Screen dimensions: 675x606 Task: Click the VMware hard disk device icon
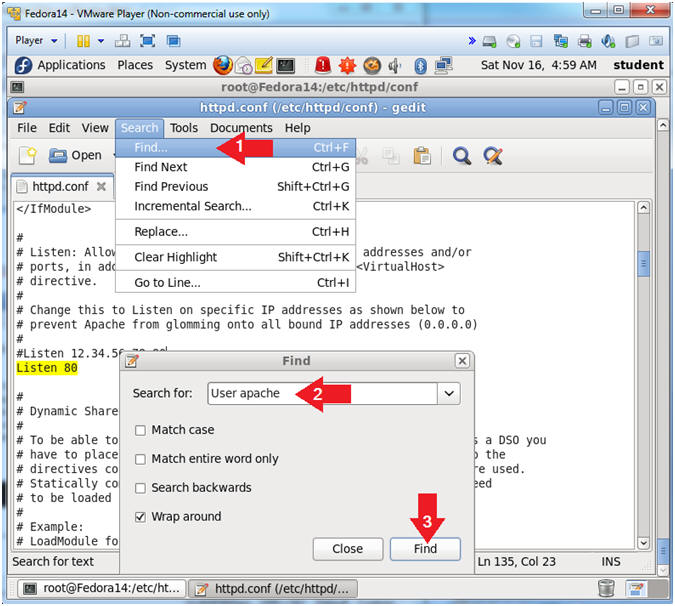coord(489,41)
